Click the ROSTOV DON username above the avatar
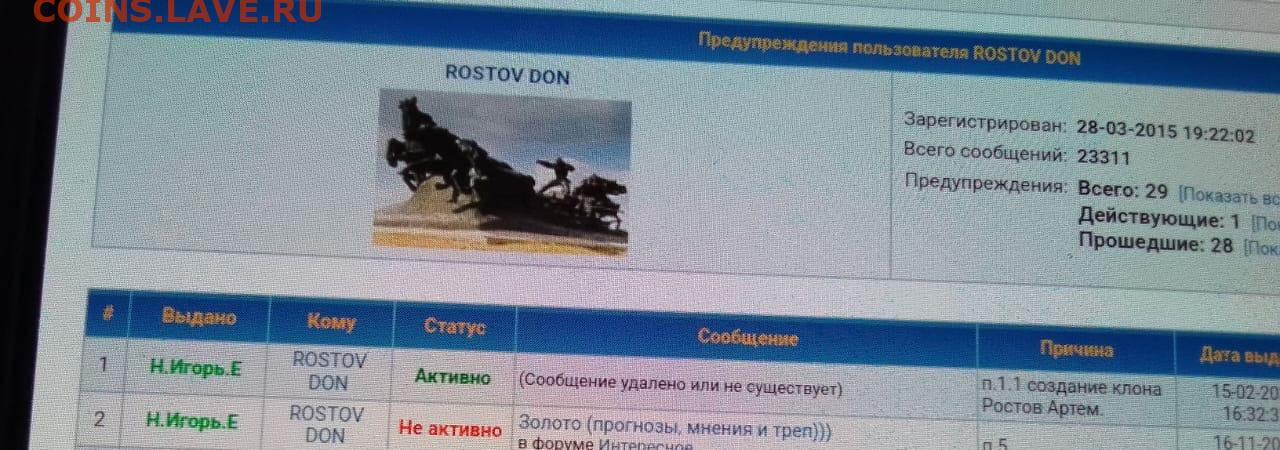The image size is (1280, 450). tap(507, 75)
